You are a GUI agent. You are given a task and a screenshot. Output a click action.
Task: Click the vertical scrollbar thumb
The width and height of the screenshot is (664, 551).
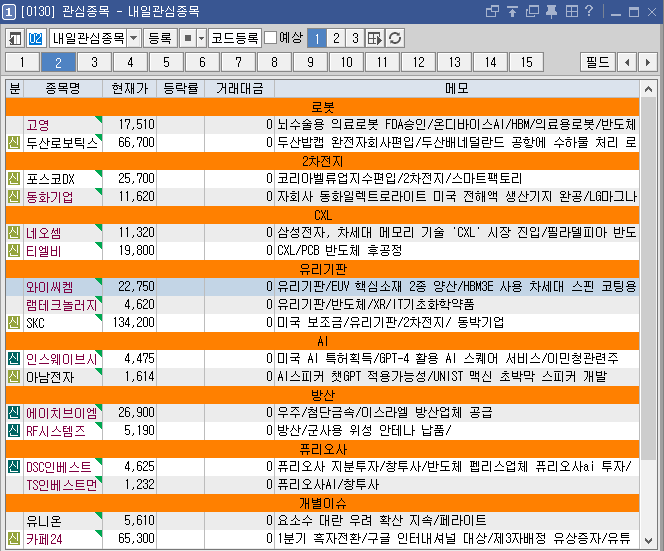pyautogui.click(x=648, y=277)
